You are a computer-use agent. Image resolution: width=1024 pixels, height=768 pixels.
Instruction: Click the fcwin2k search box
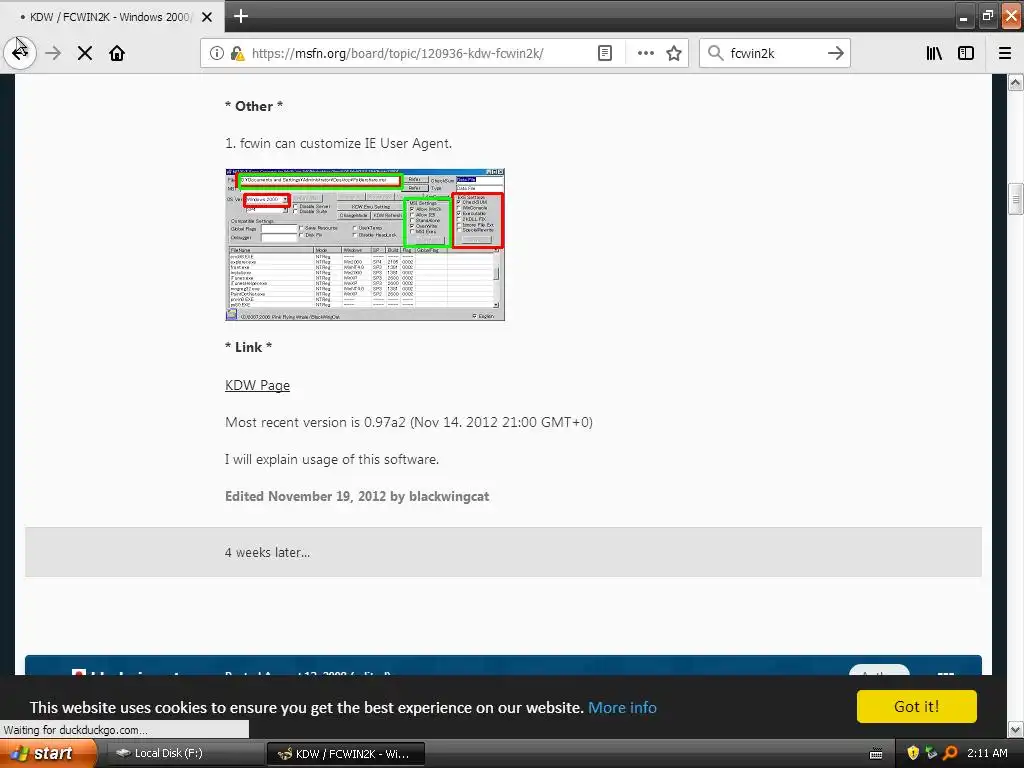click(775, 53)
